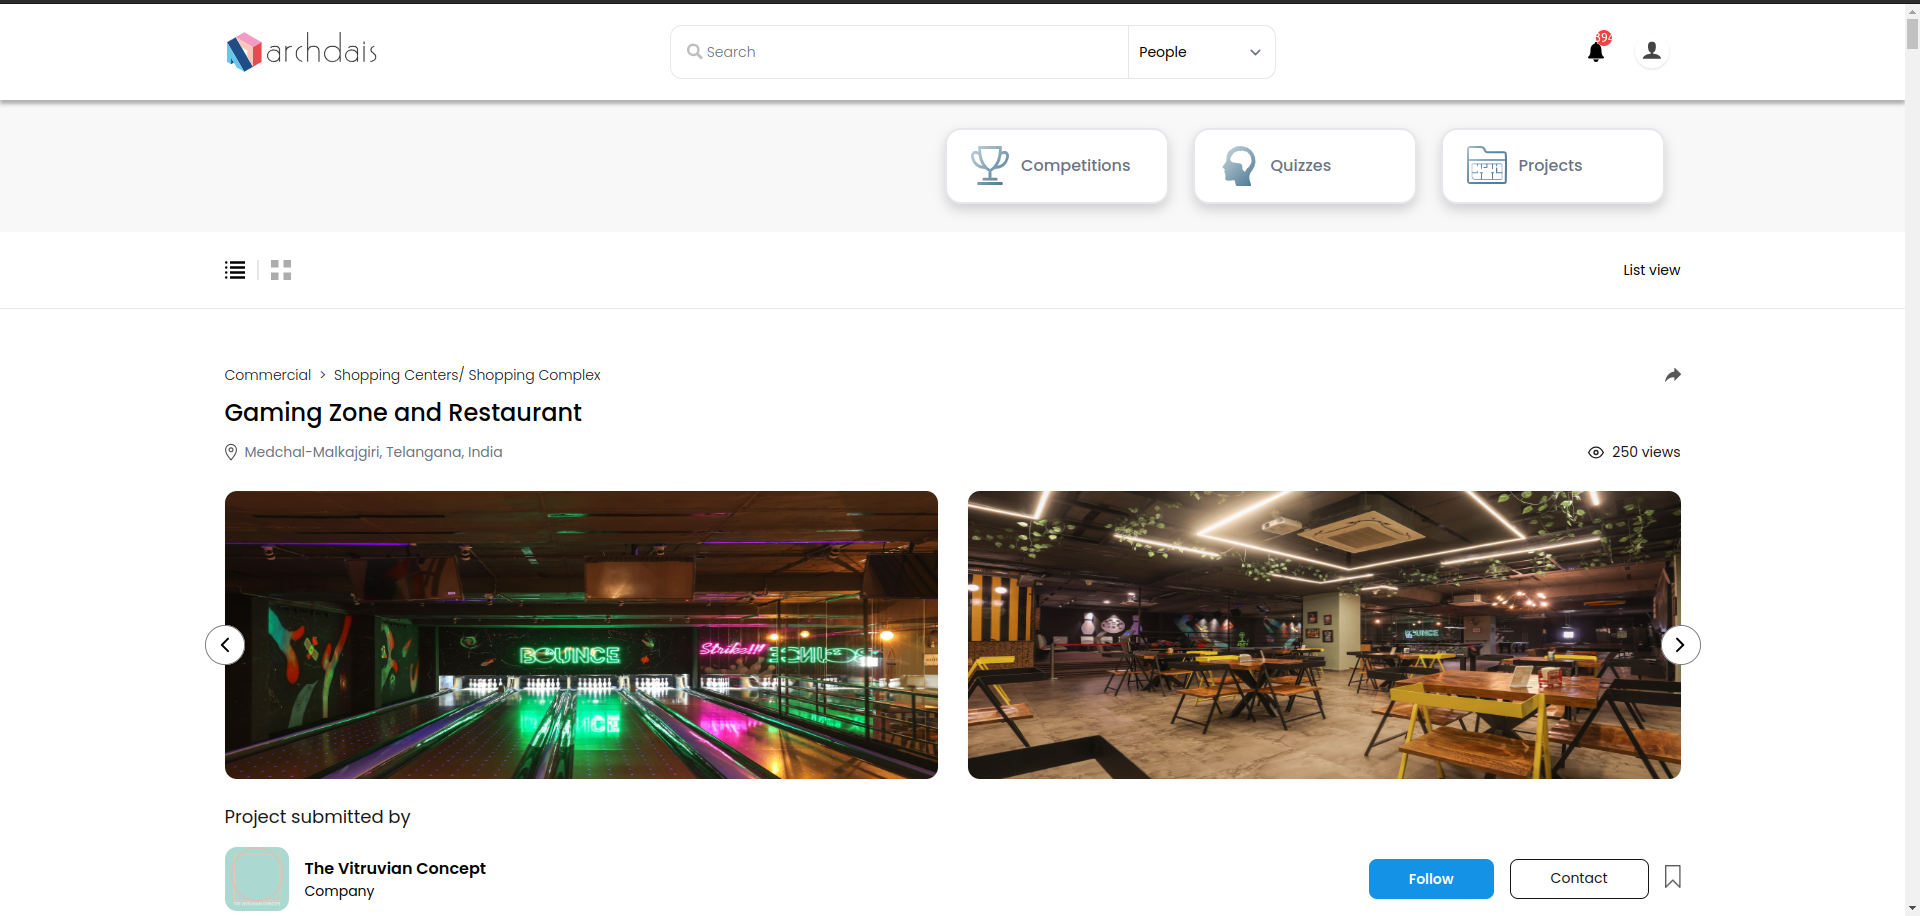
Task: Click the bowling alley photo
Action: (580, 634)
